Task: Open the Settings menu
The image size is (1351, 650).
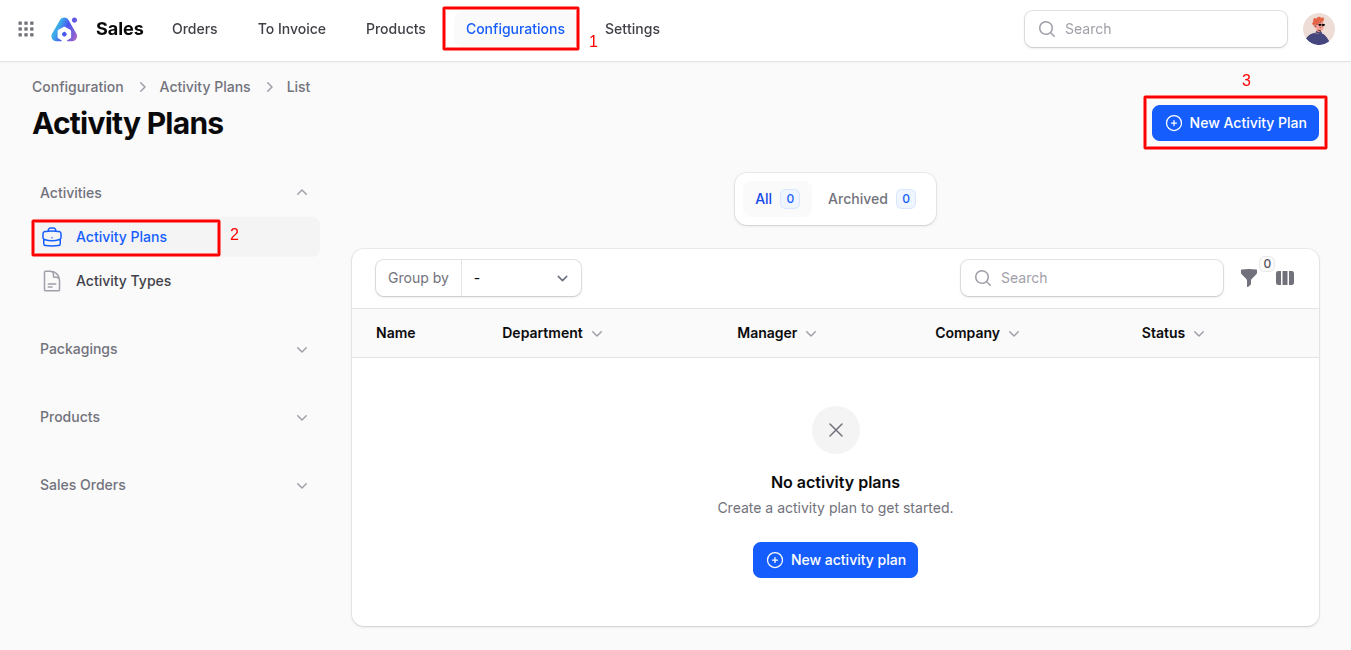Action: coord(632,29)
